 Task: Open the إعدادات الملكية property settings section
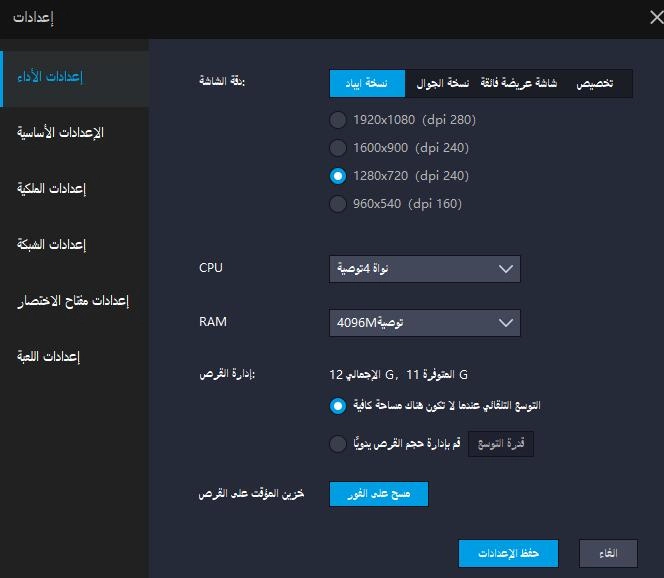[51, 188]
